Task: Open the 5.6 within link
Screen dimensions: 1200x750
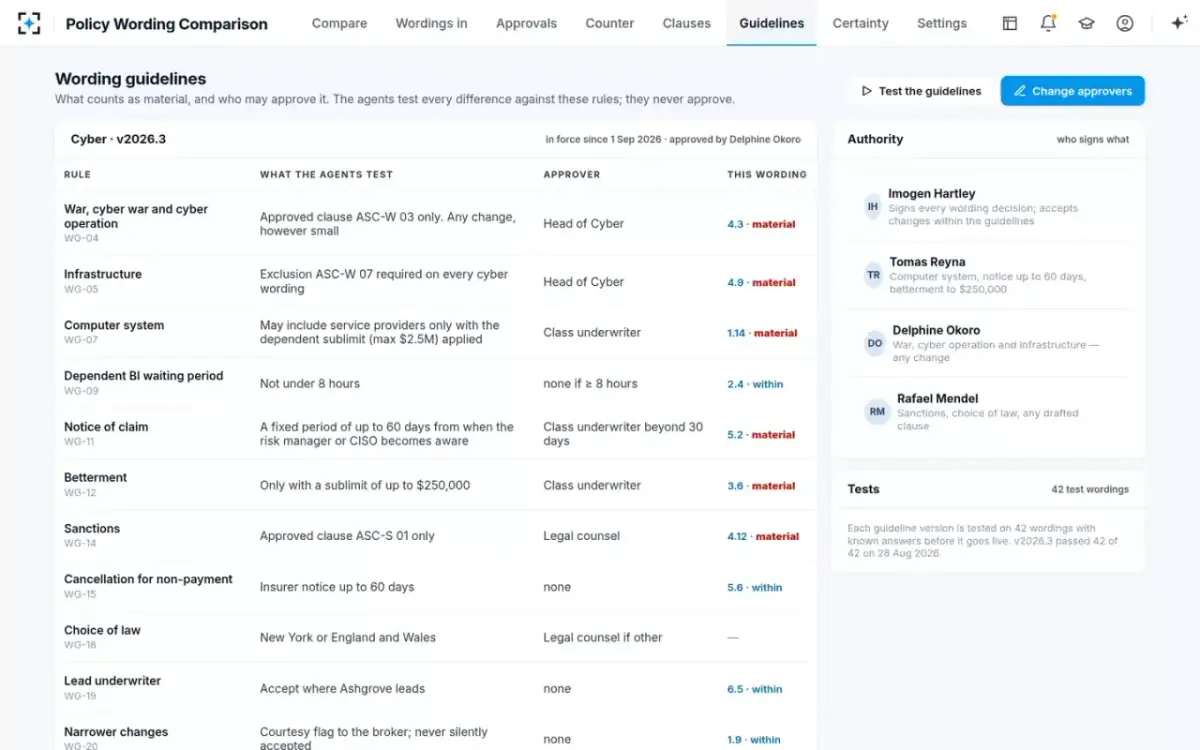Action: coord(755,587)
